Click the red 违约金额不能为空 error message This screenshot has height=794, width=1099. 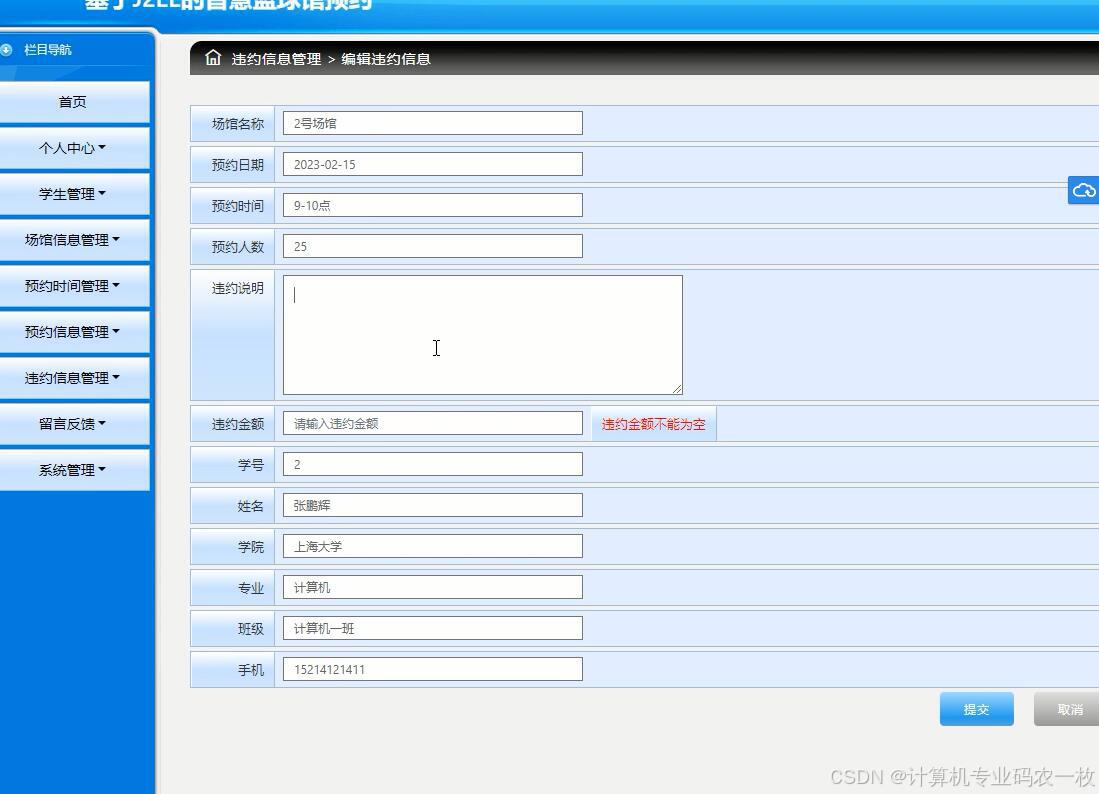pos(652,423)
